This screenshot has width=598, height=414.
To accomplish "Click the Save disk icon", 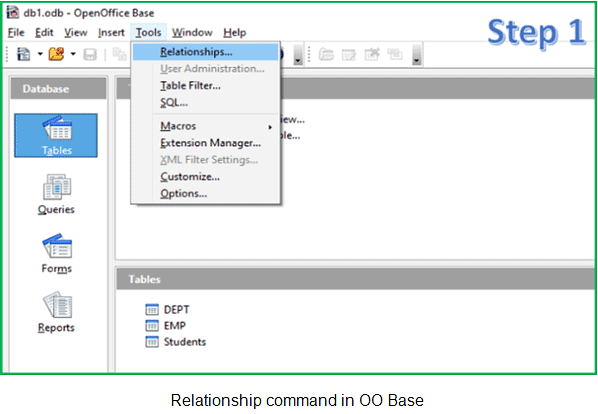I will 90,55.
